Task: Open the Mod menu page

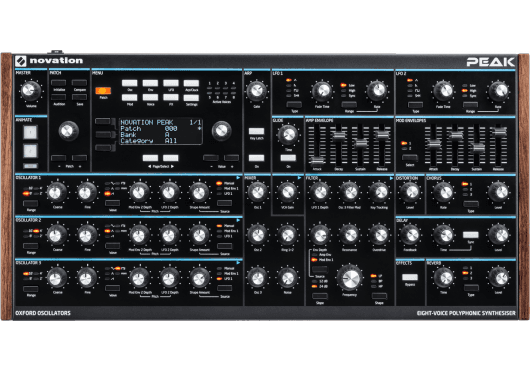Action: tap(129, 98)
